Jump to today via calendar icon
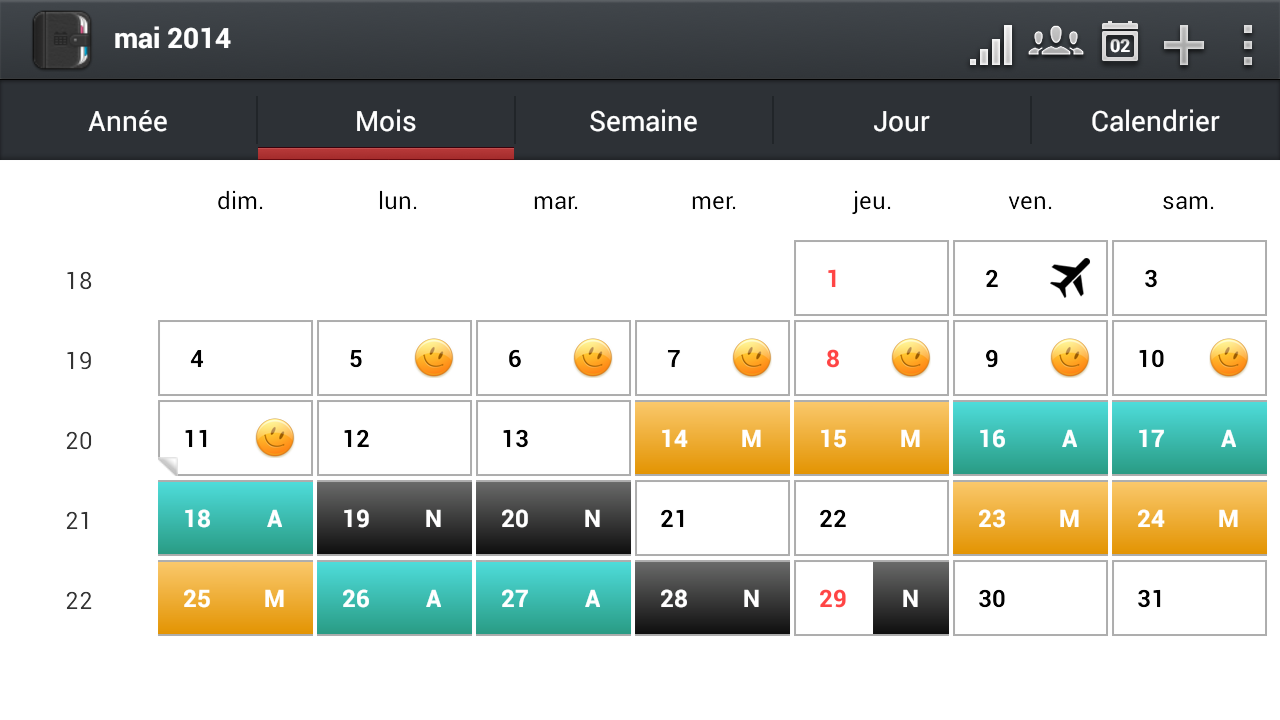The height and width of the screenshot is (720, 1280). tap(1120, 43)
